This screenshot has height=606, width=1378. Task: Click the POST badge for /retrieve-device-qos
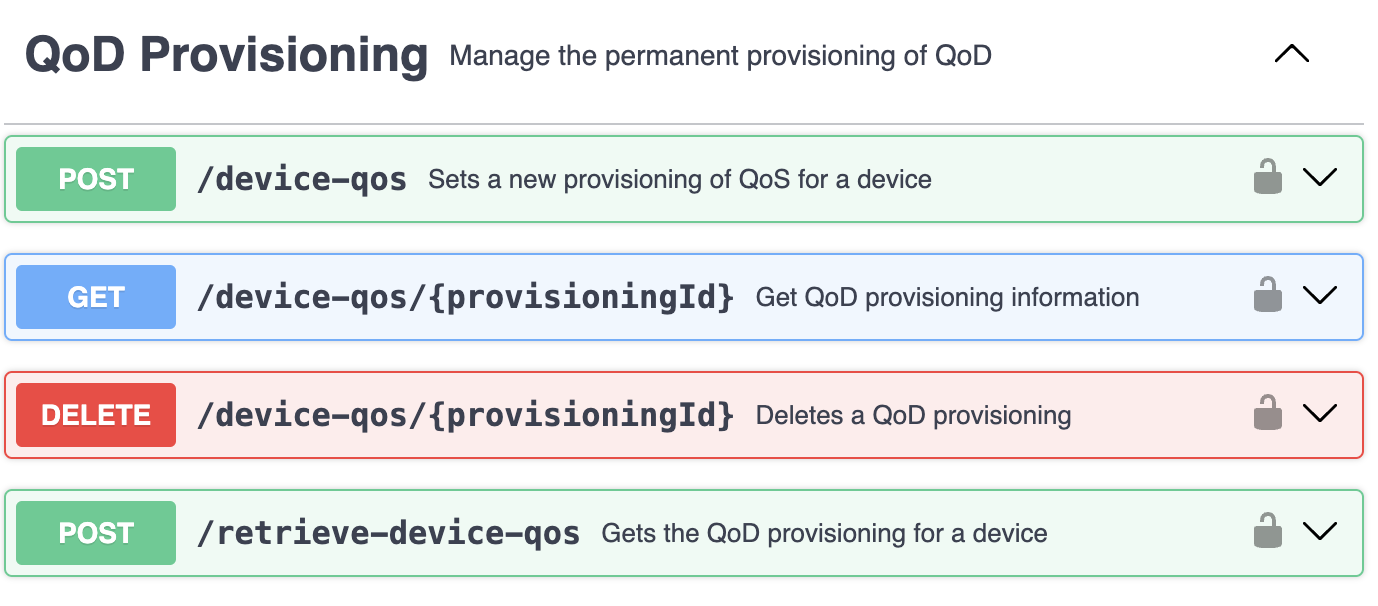(x=96, y=533)
